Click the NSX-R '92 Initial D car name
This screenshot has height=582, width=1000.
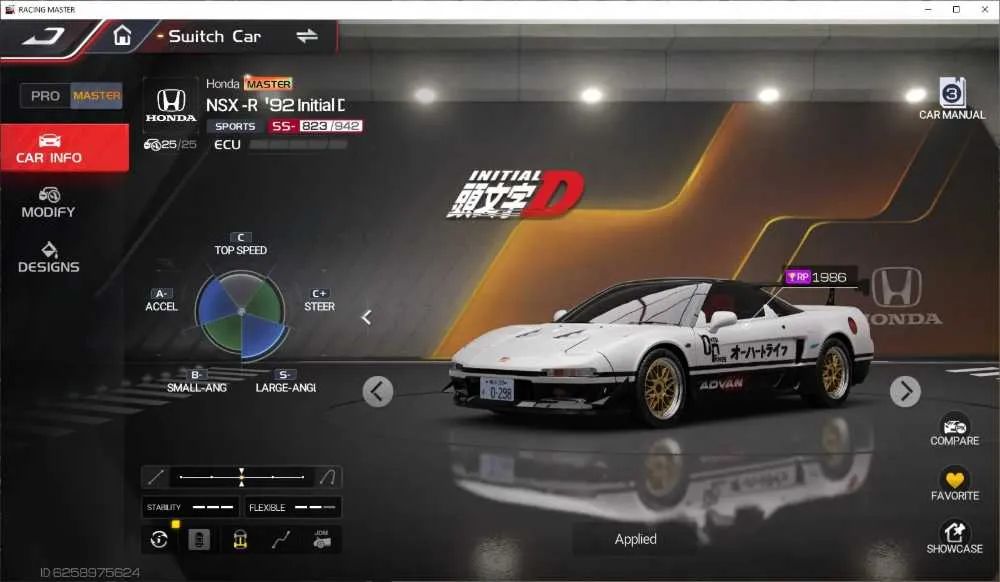[x=276, y=105]
